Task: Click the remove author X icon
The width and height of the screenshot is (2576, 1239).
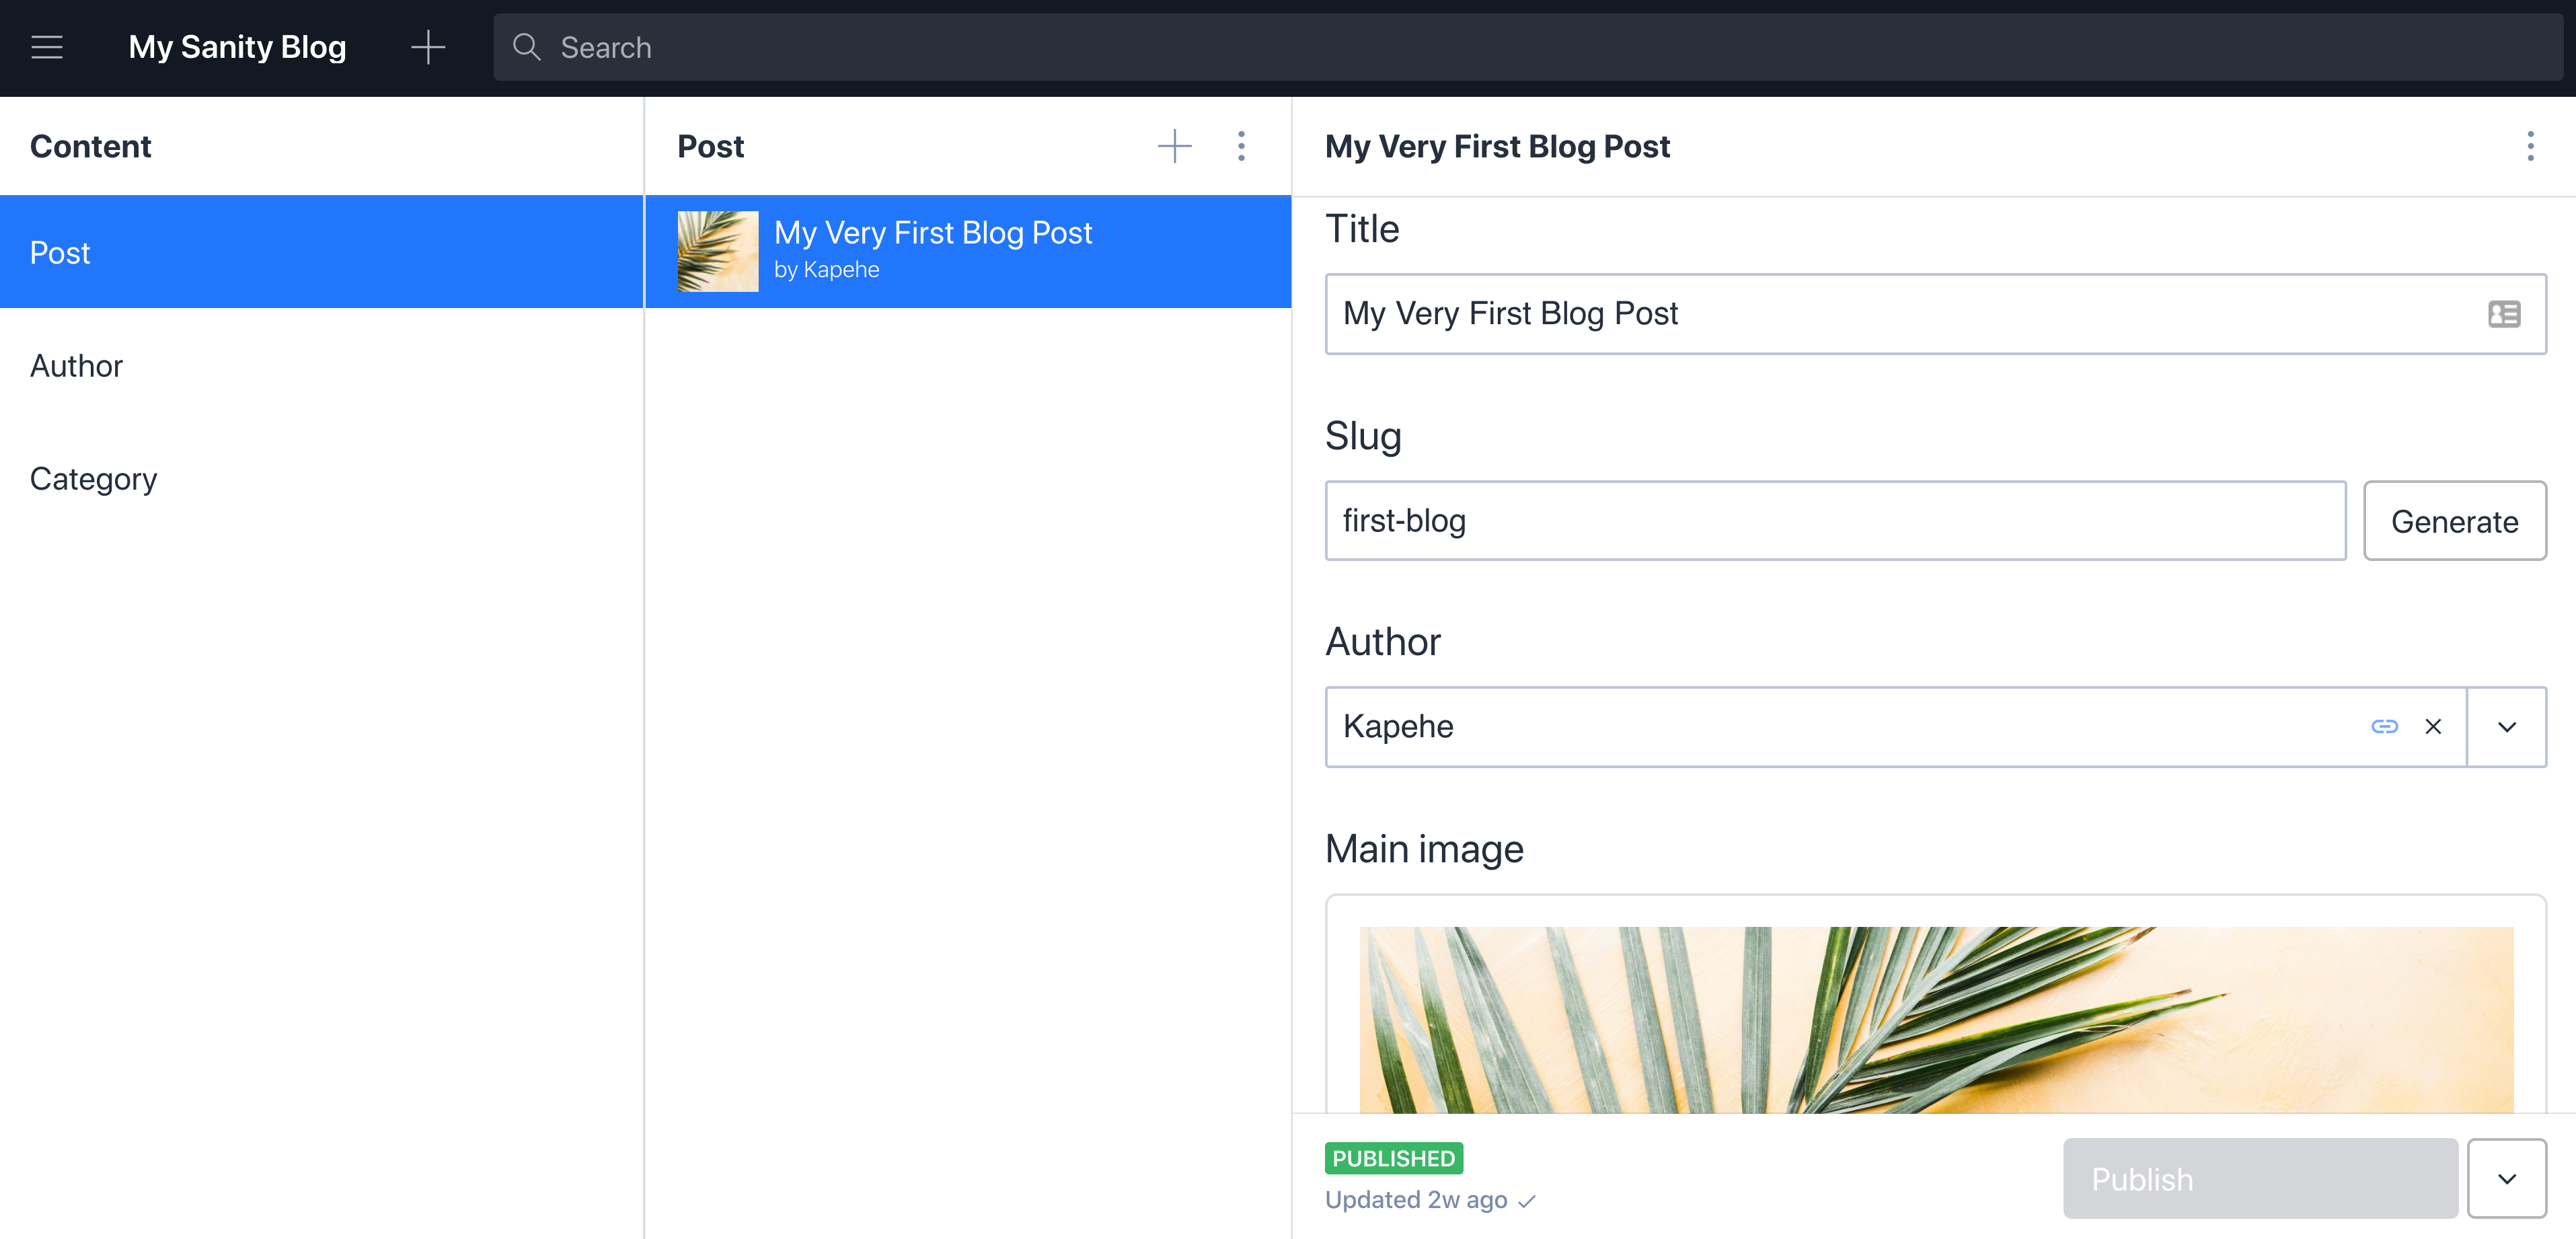Action: pyautogui.click(x=2433, y=724)
